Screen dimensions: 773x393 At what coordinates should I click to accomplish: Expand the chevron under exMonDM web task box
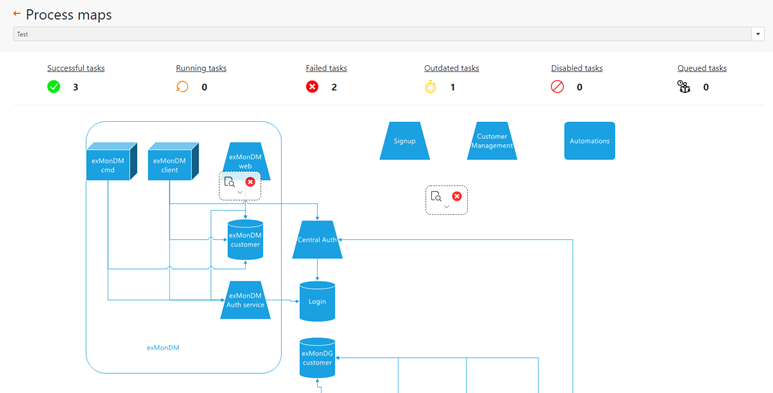[x=240, y=192]
